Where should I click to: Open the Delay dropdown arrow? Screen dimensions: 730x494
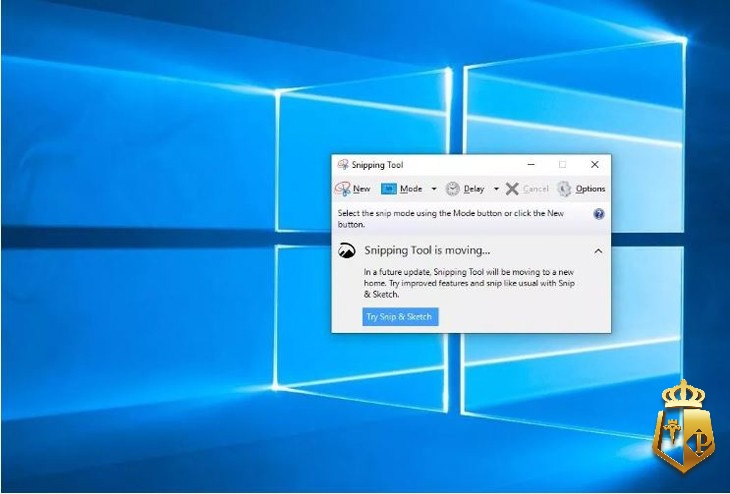pos(496,189)
